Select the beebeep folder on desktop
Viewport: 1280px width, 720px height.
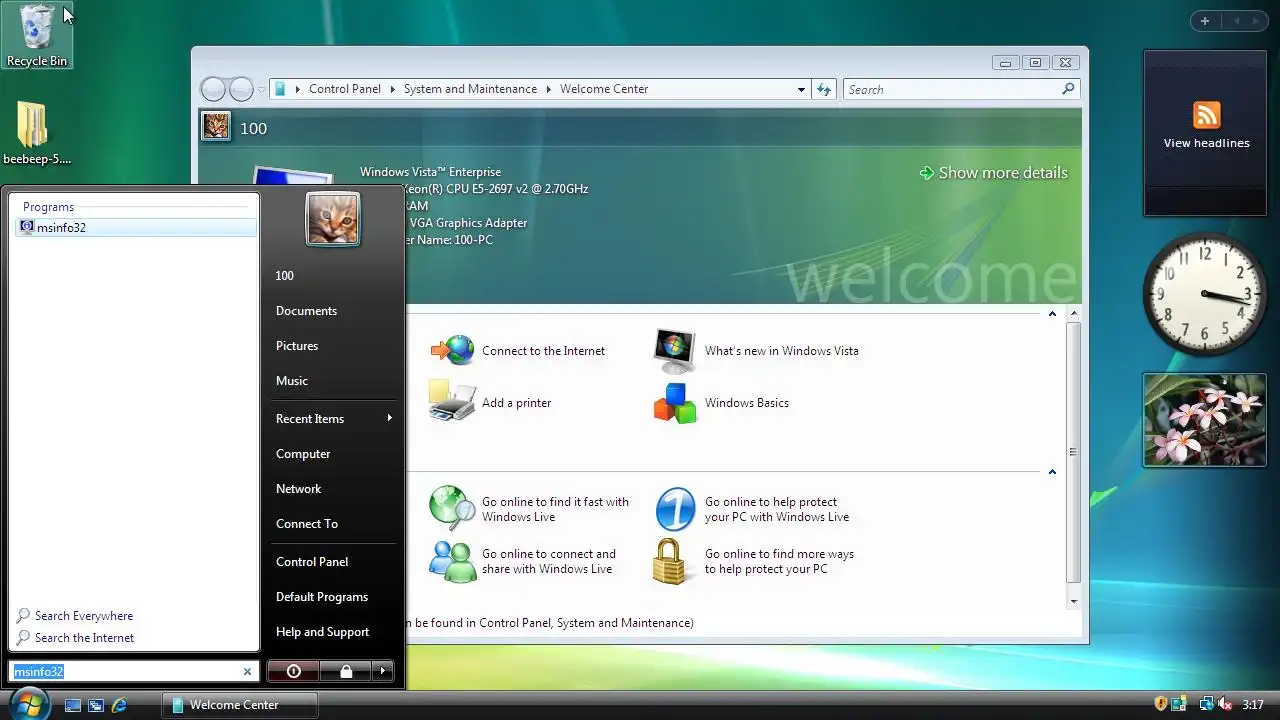pos(36,133)
